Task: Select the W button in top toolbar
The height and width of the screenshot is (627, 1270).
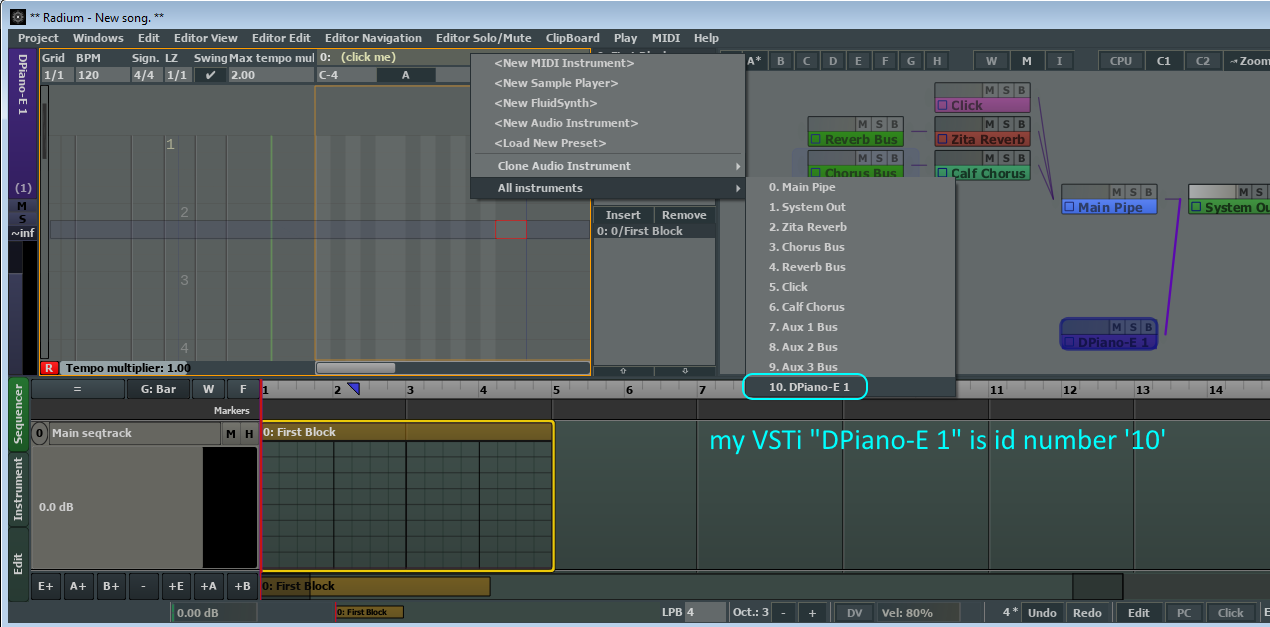Action: (x=991, y=61)
